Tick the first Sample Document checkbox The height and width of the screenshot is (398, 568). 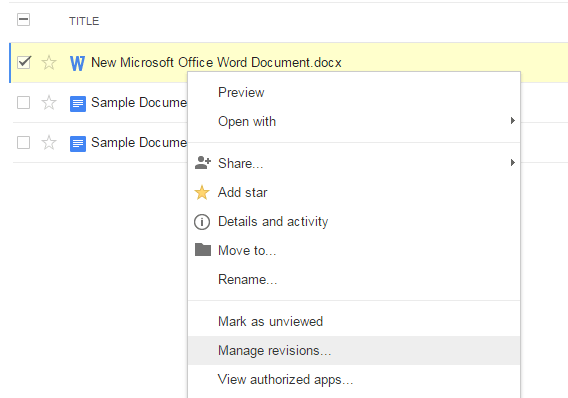pos(24,102)
